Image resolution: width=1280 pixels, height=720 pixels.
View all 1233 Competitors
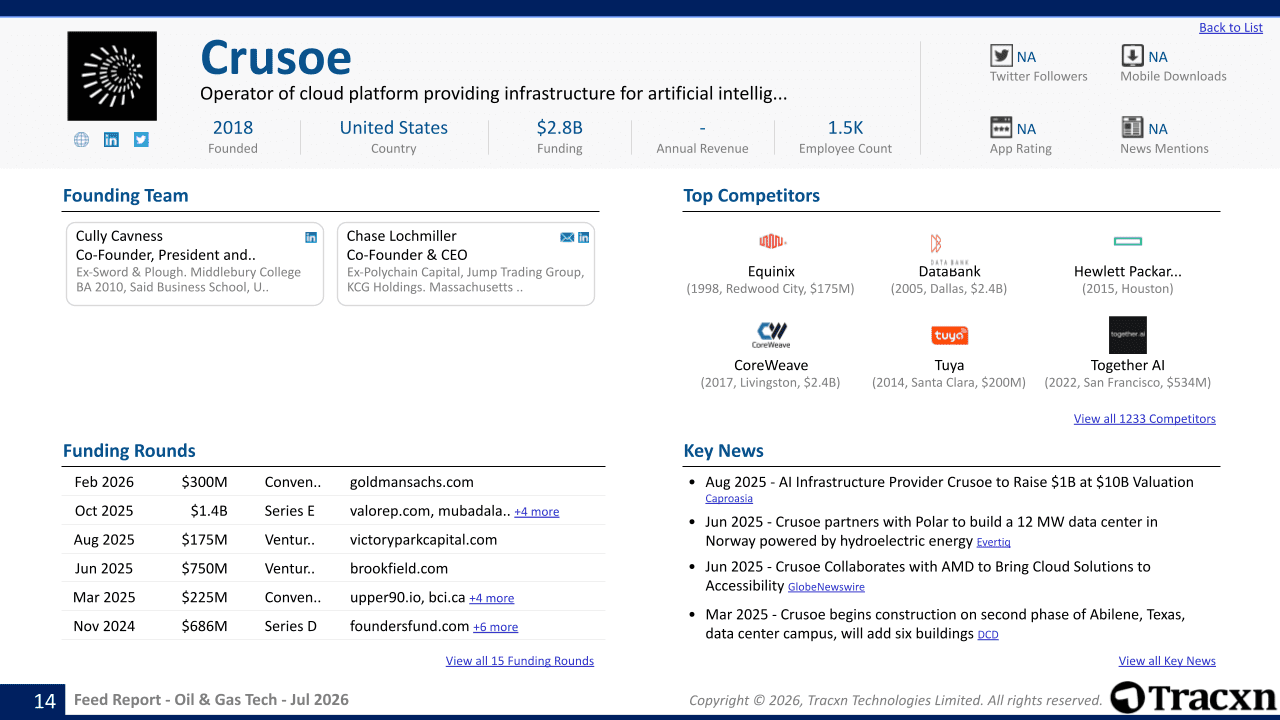point(1145,419)
